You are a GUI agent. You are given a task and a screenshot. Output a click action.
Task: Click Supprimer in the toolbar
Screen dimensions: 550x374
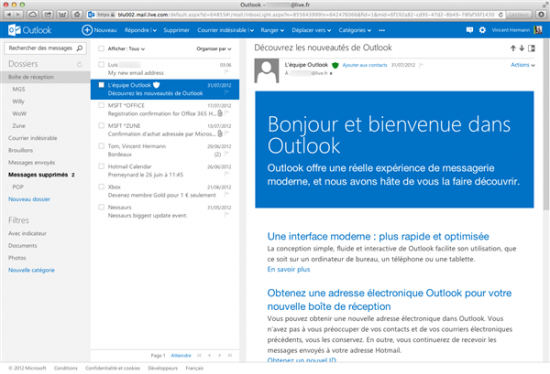(x=176, y=30)
